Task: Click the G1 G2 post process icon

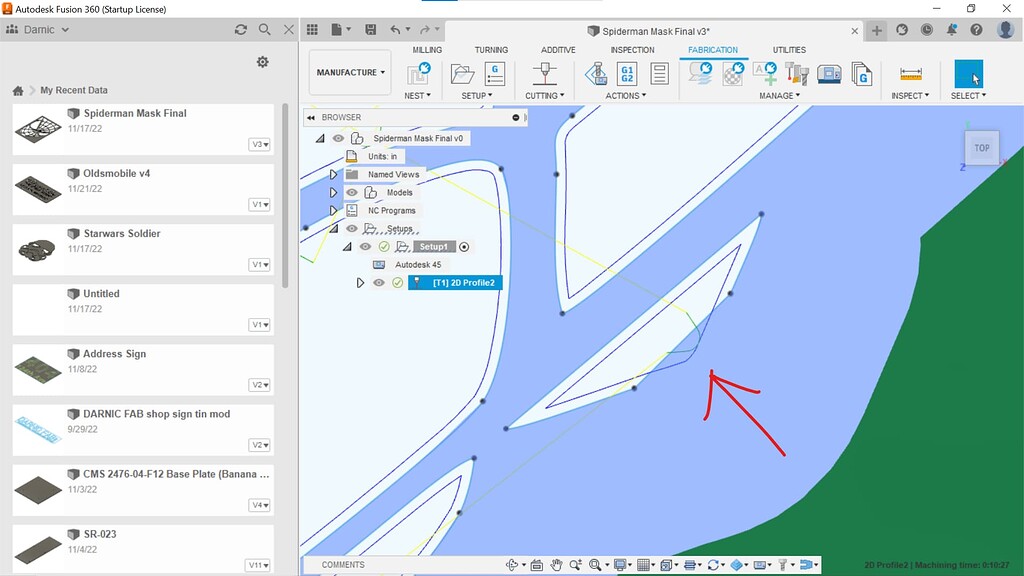Action: click(x=629, y=72)
